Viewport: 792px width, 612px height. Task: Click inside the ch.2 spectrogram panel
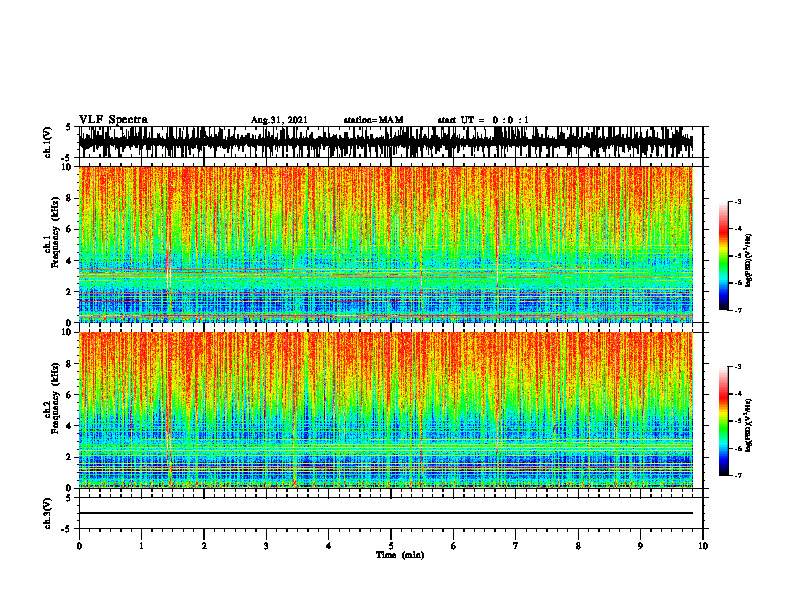click(385, 410)
